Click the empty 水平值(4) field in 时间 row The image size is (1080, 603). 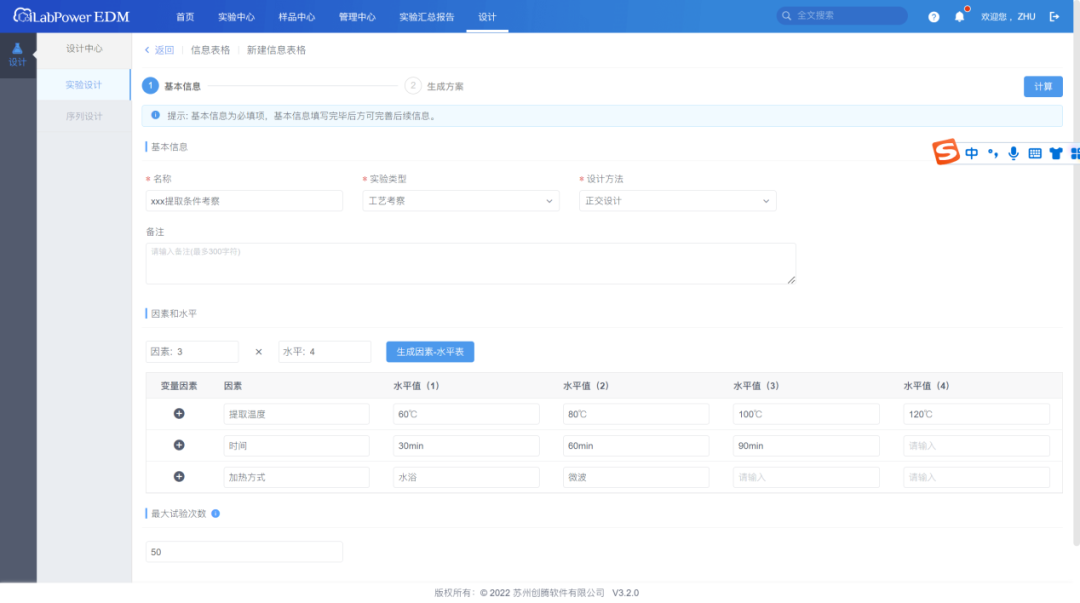tap(977, 446)
